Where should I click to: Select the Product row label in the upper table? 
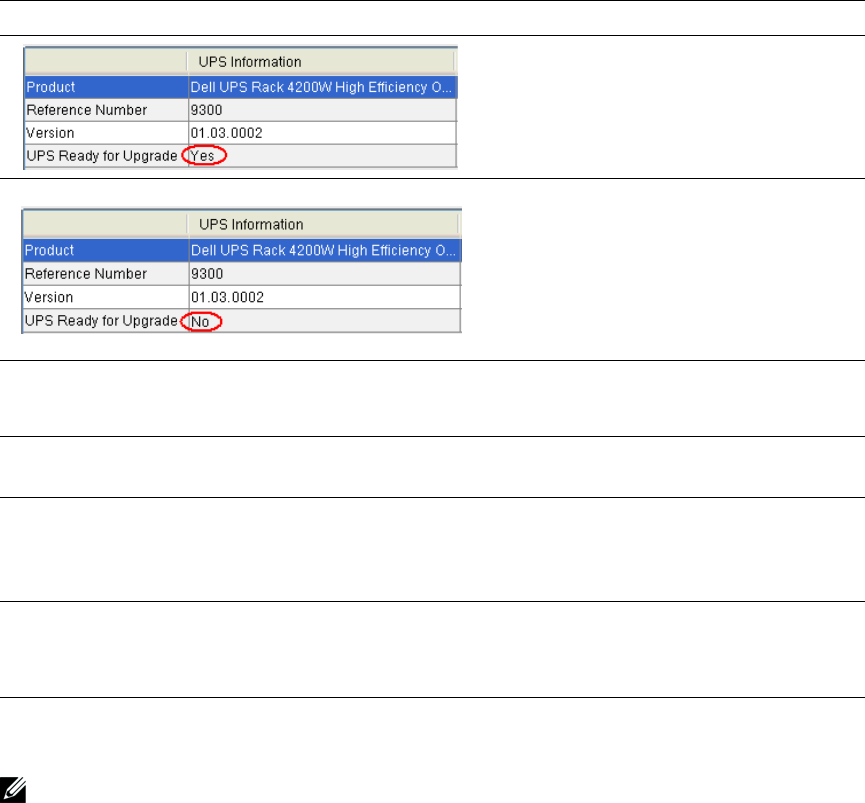(x=51, y=87)
